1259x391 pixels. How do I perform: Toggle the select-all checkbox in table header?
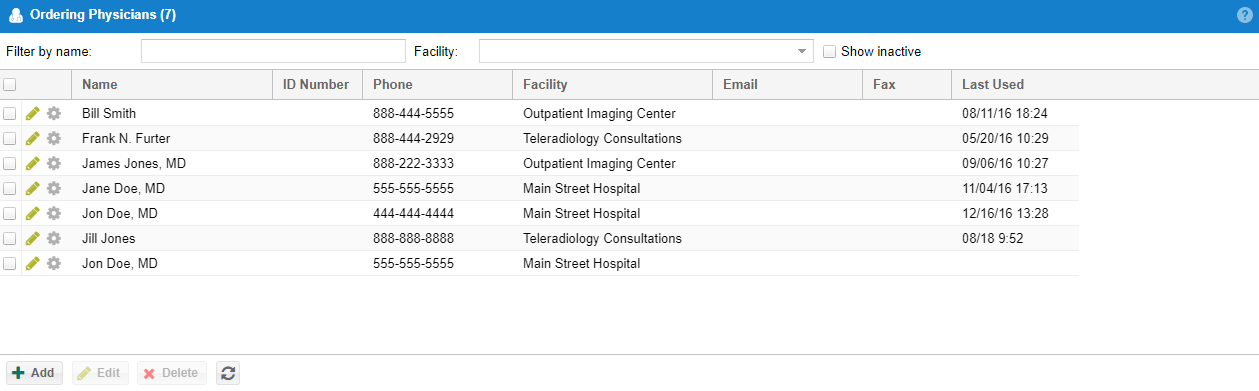[x=9, y=85]
